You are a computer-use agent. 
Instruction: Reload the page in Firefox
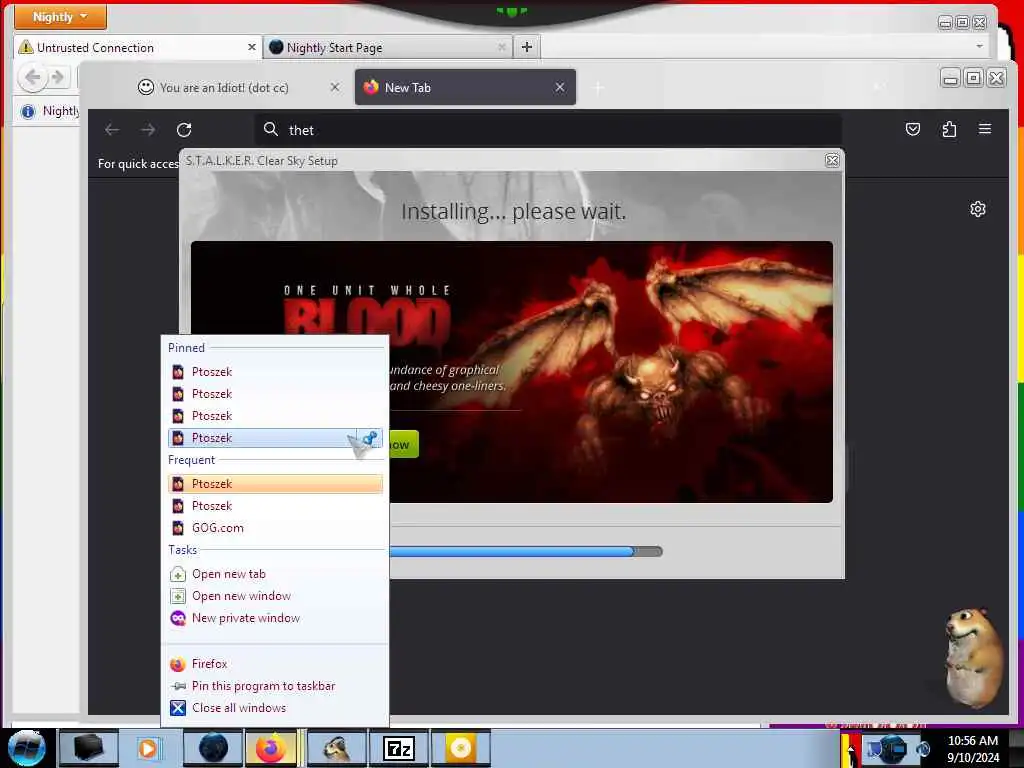(x=184, y=130)
